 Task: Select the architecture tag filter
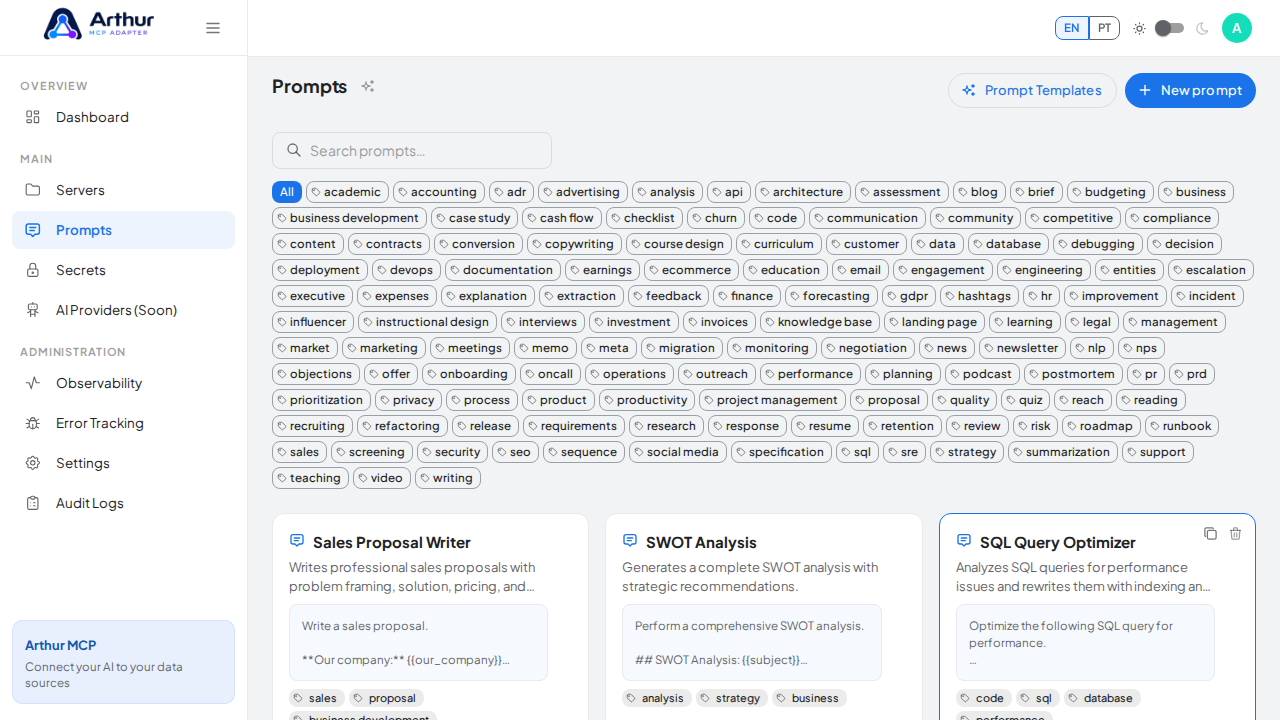point(803,192)
